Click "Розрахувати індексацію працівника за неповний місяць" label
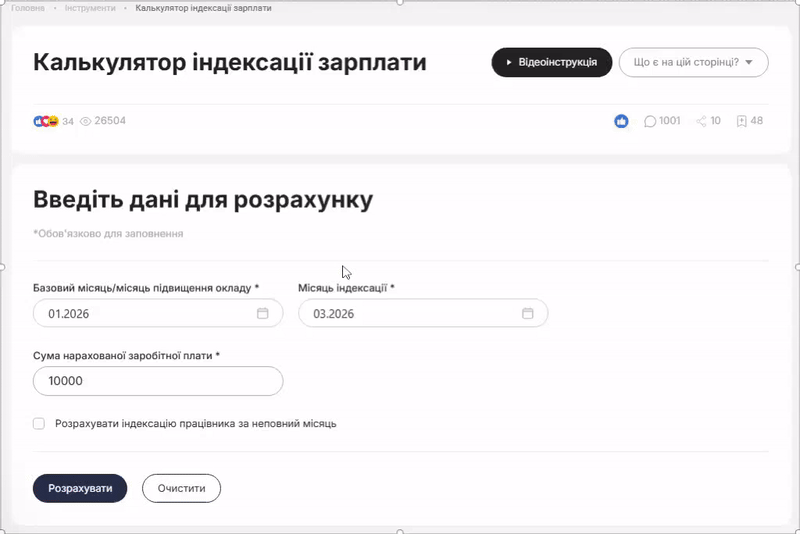Screen dimensions: 800x534 click(195, 423)
